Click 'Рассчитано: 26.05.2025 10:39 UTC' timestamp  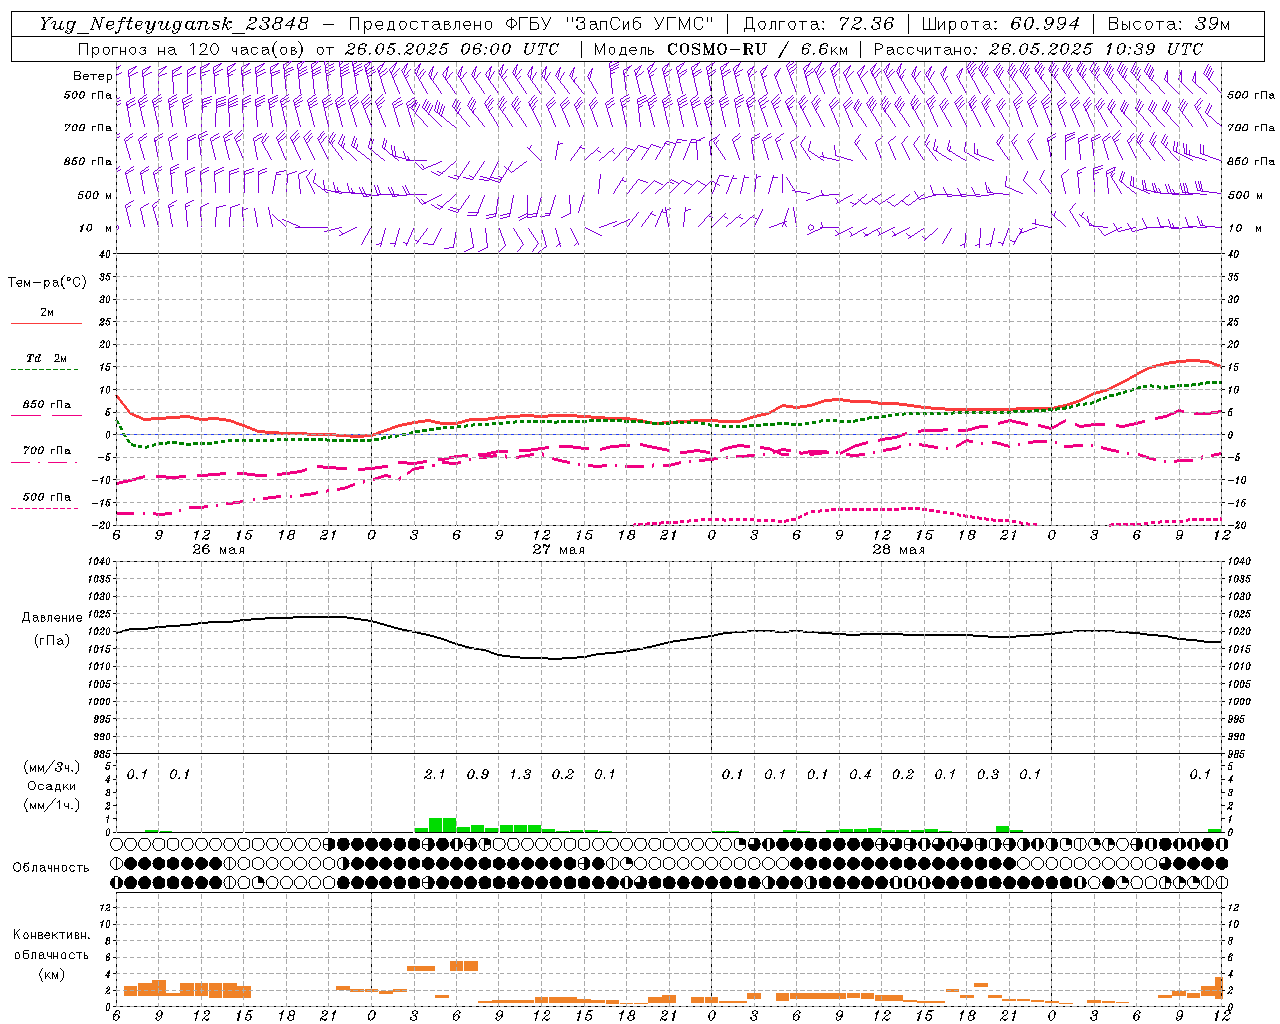click(1038, 49)
